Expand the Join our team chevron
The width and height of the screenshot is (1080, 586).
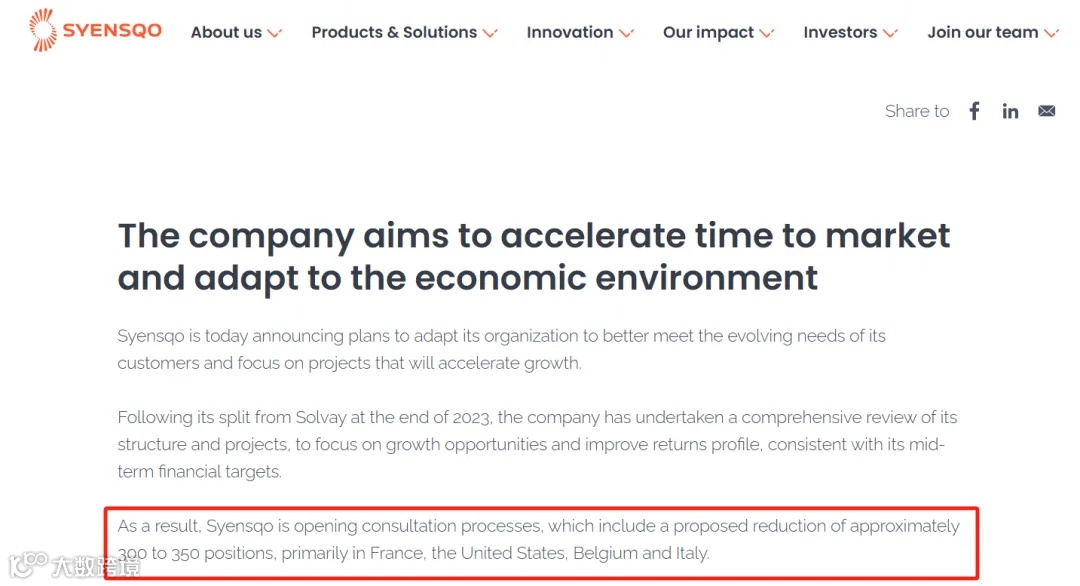1051,33
